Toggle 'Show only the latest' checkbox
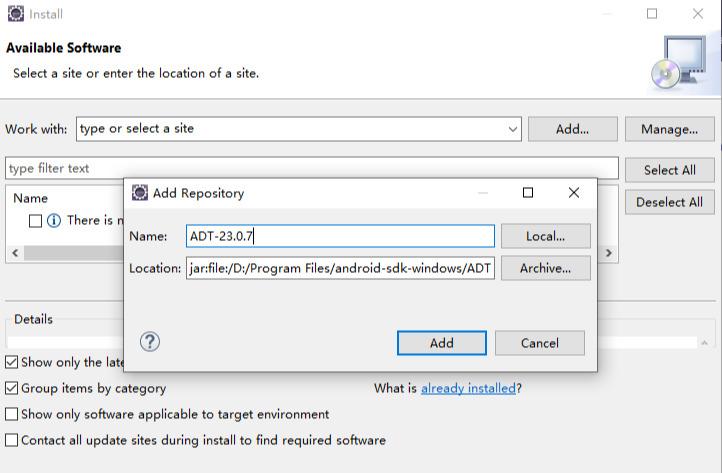Image resolution: width=722 pixels, height=473 pixels. [12, 362]
